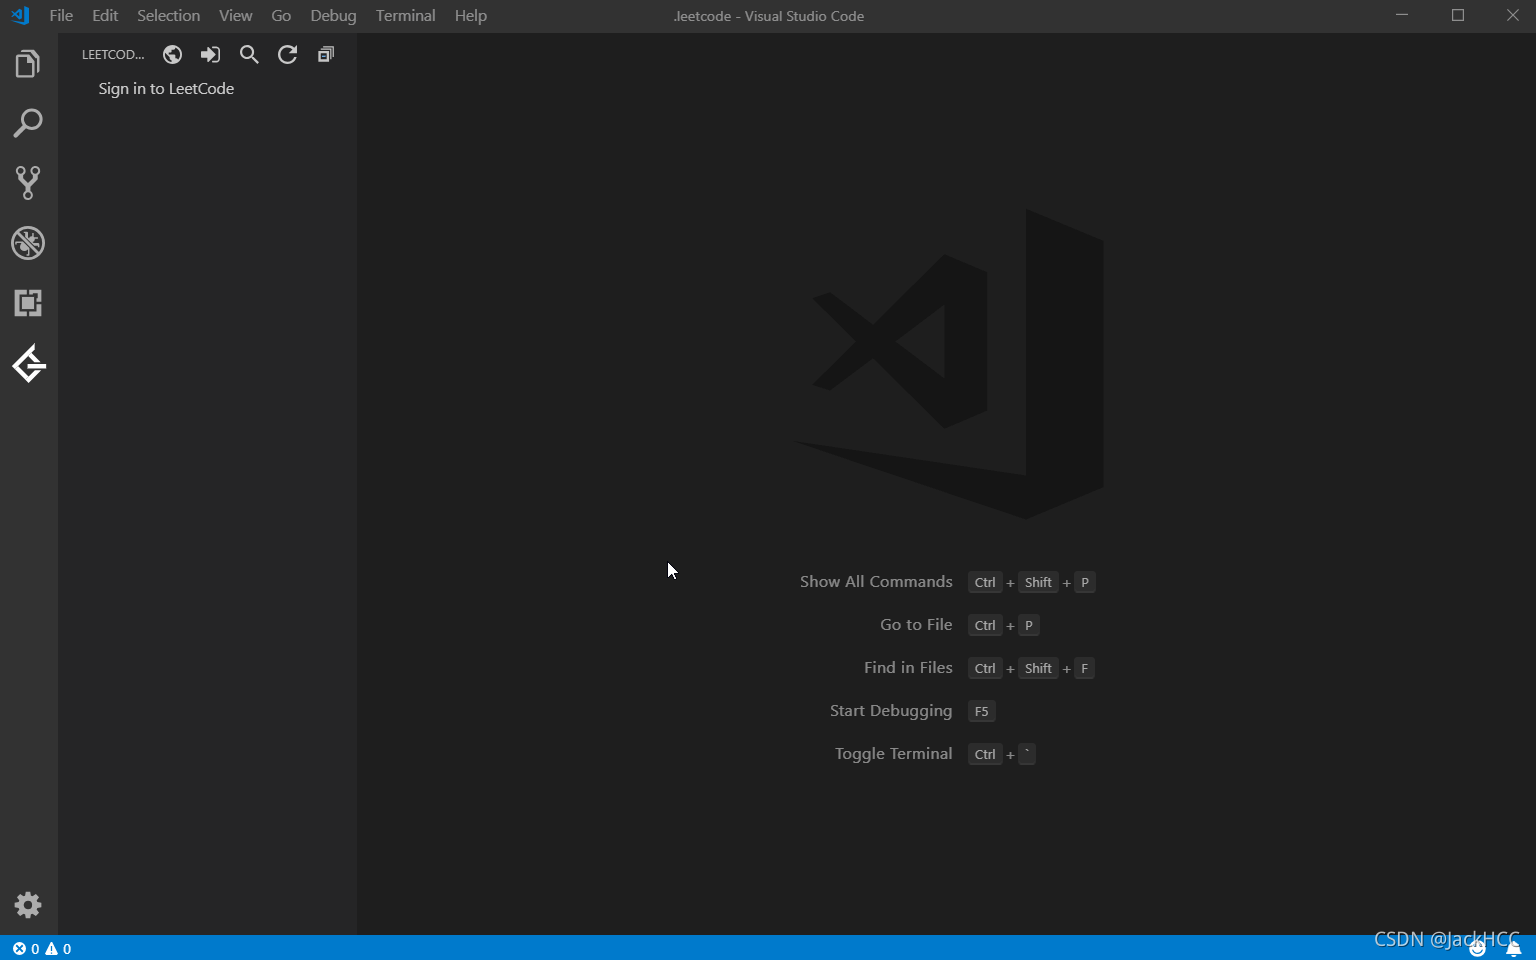The image size is (1536, 960).
Task: Open the Debug view in activity bar
Action: pos(28,243)
